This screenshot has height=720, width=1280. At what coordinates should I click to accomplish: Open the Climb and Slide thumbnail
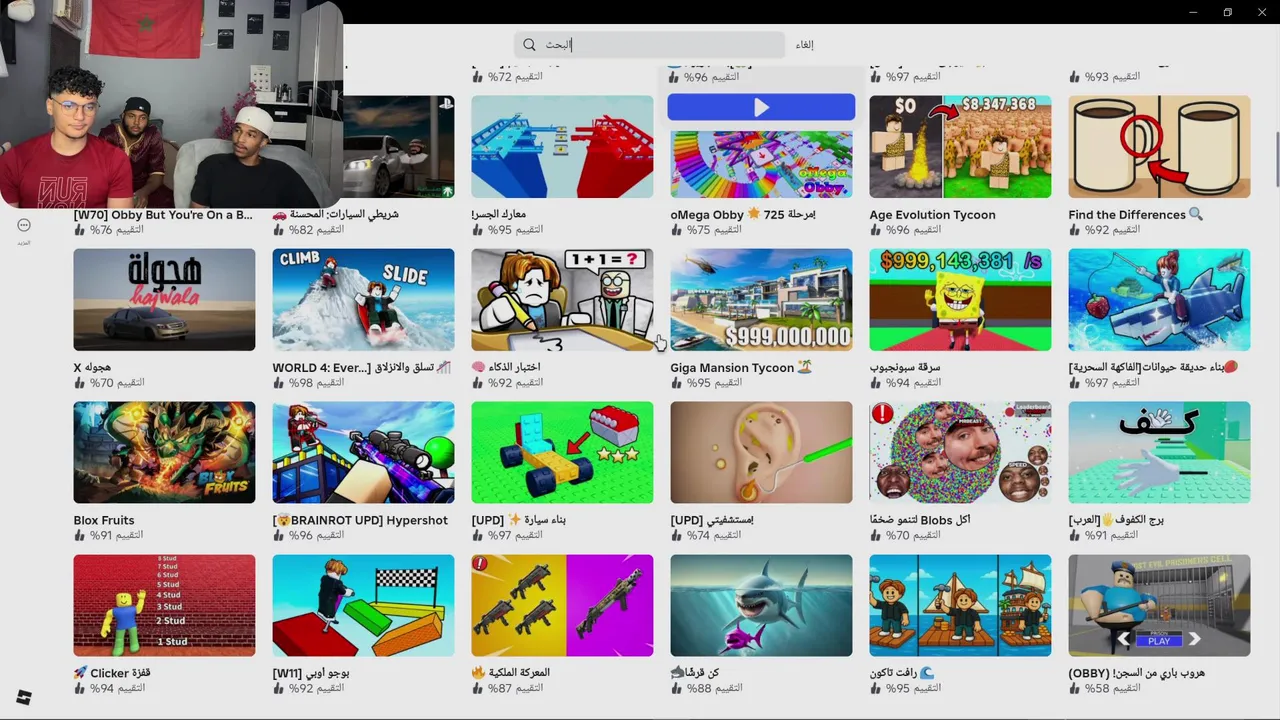(363, 300)
